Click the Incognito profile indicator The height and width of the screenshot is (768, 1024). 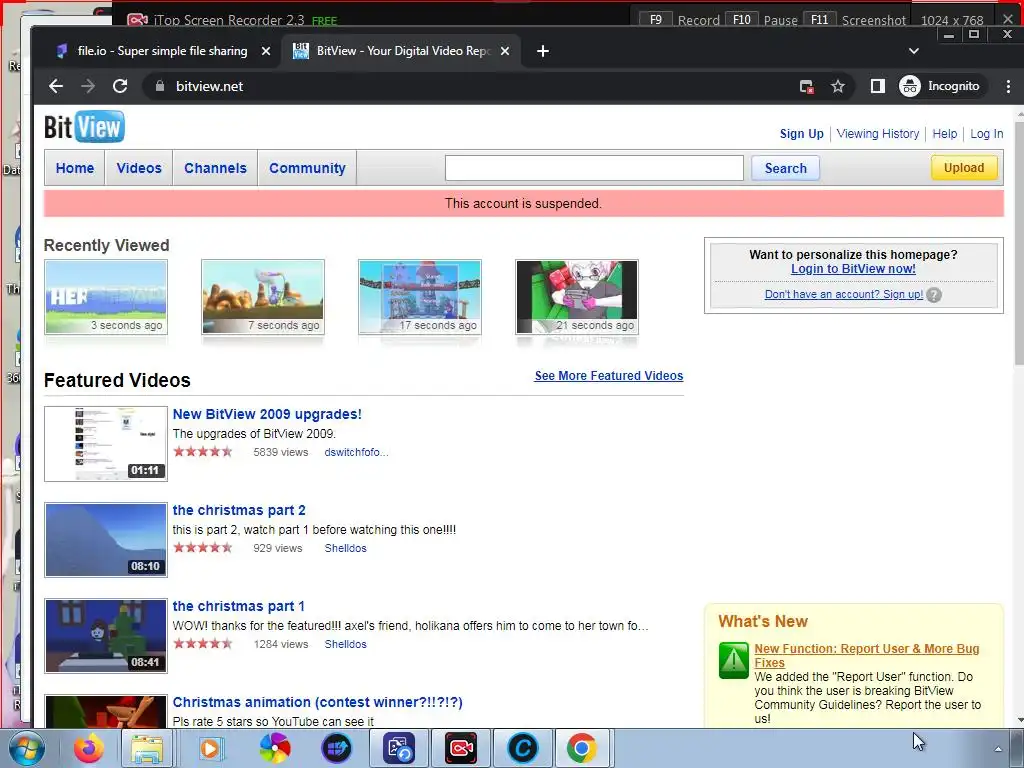click(x=940, y=86)
